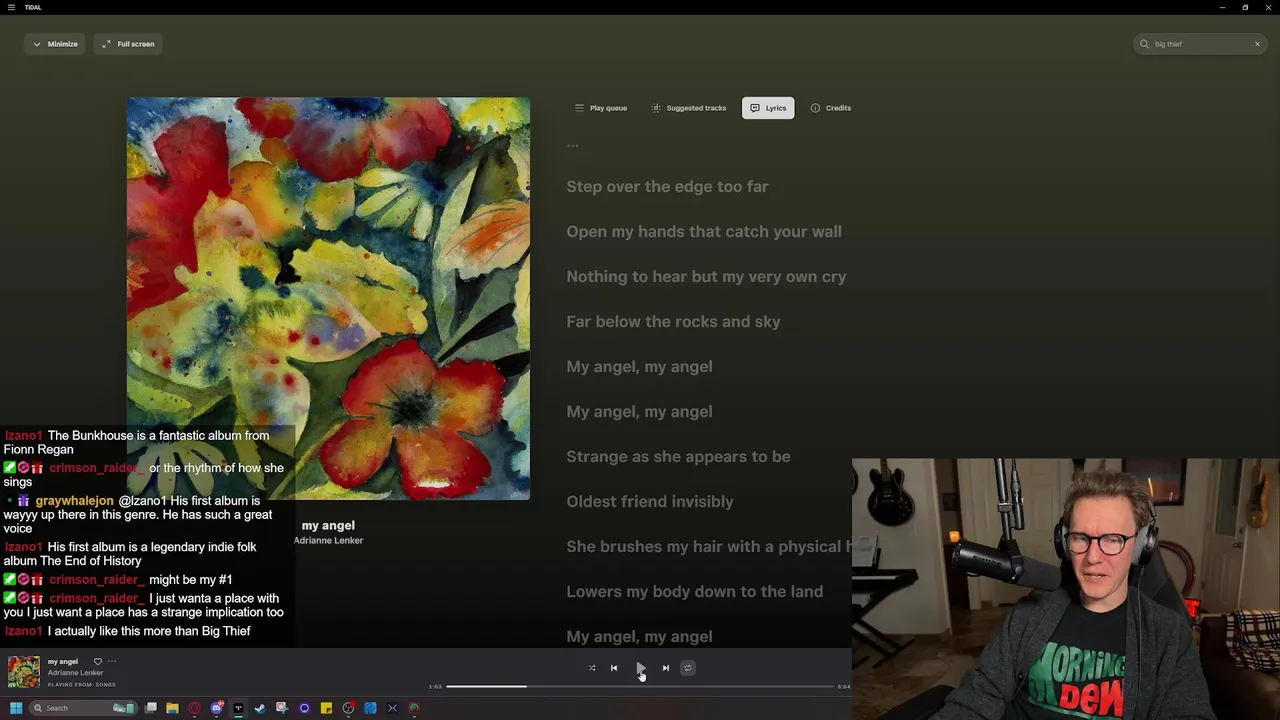
Task: Select the Lyrics tab
Action: point(768,108)
